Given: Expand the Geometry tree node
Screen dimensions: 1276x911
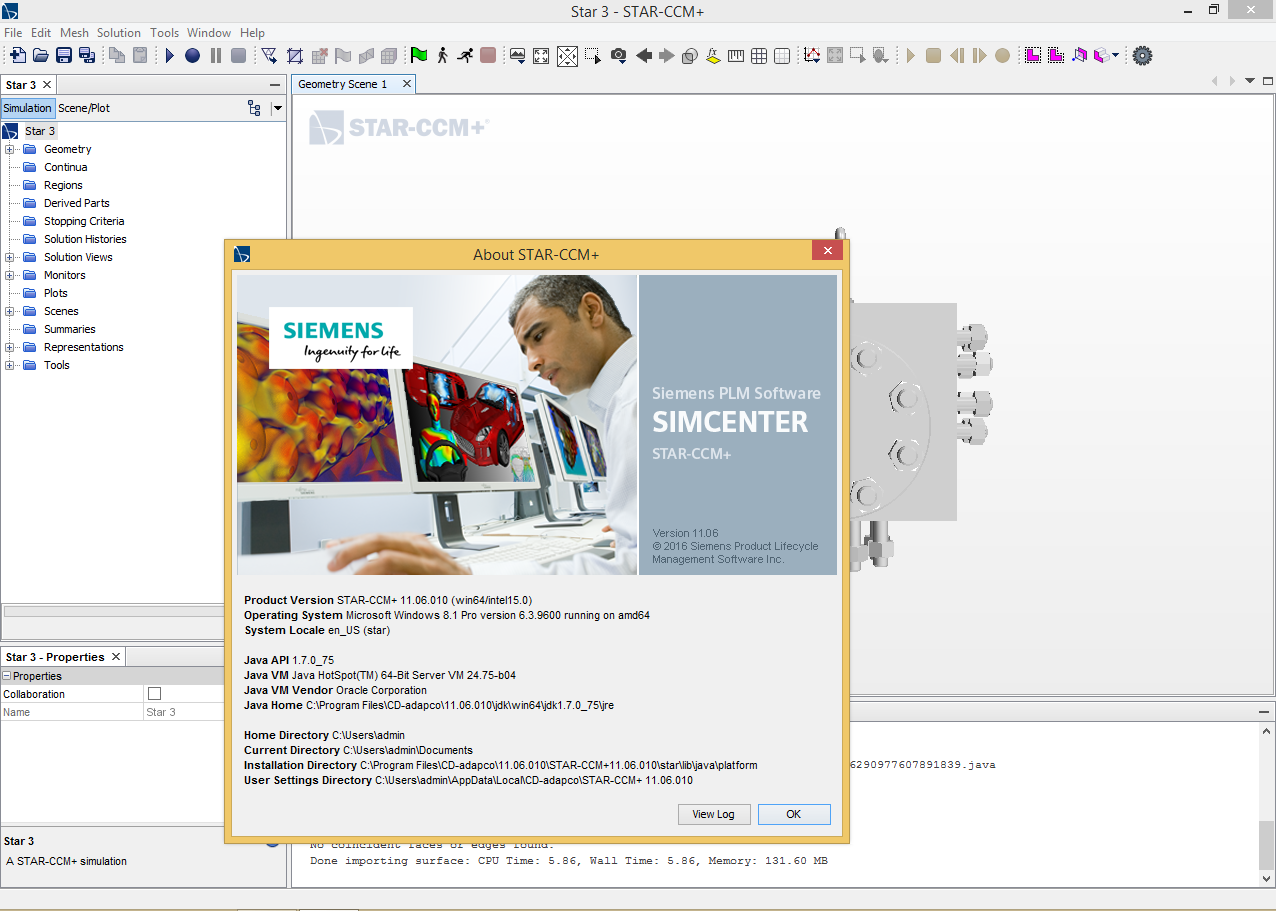Looking at the screenshot, I should (x=10, y=149).
